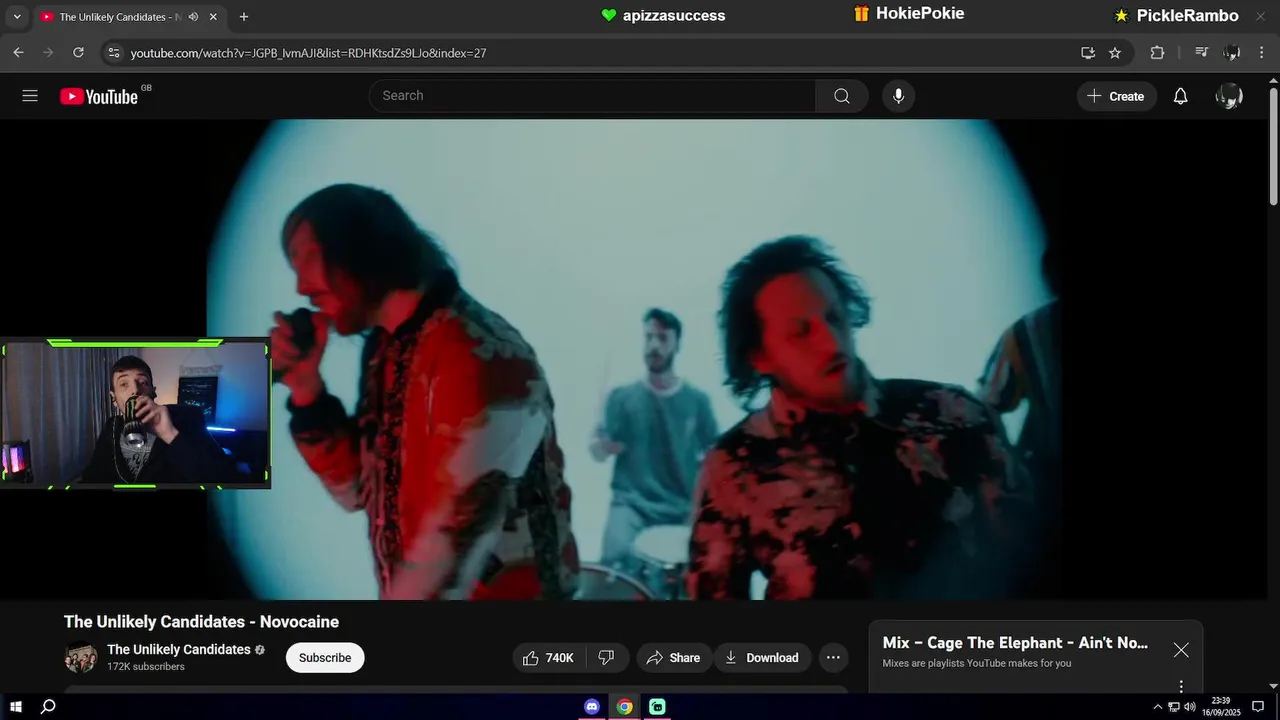The height and width of the screenshot is (720, 1280).
Task: Click the YouTube address bar URL
Action: coord(308,53)
